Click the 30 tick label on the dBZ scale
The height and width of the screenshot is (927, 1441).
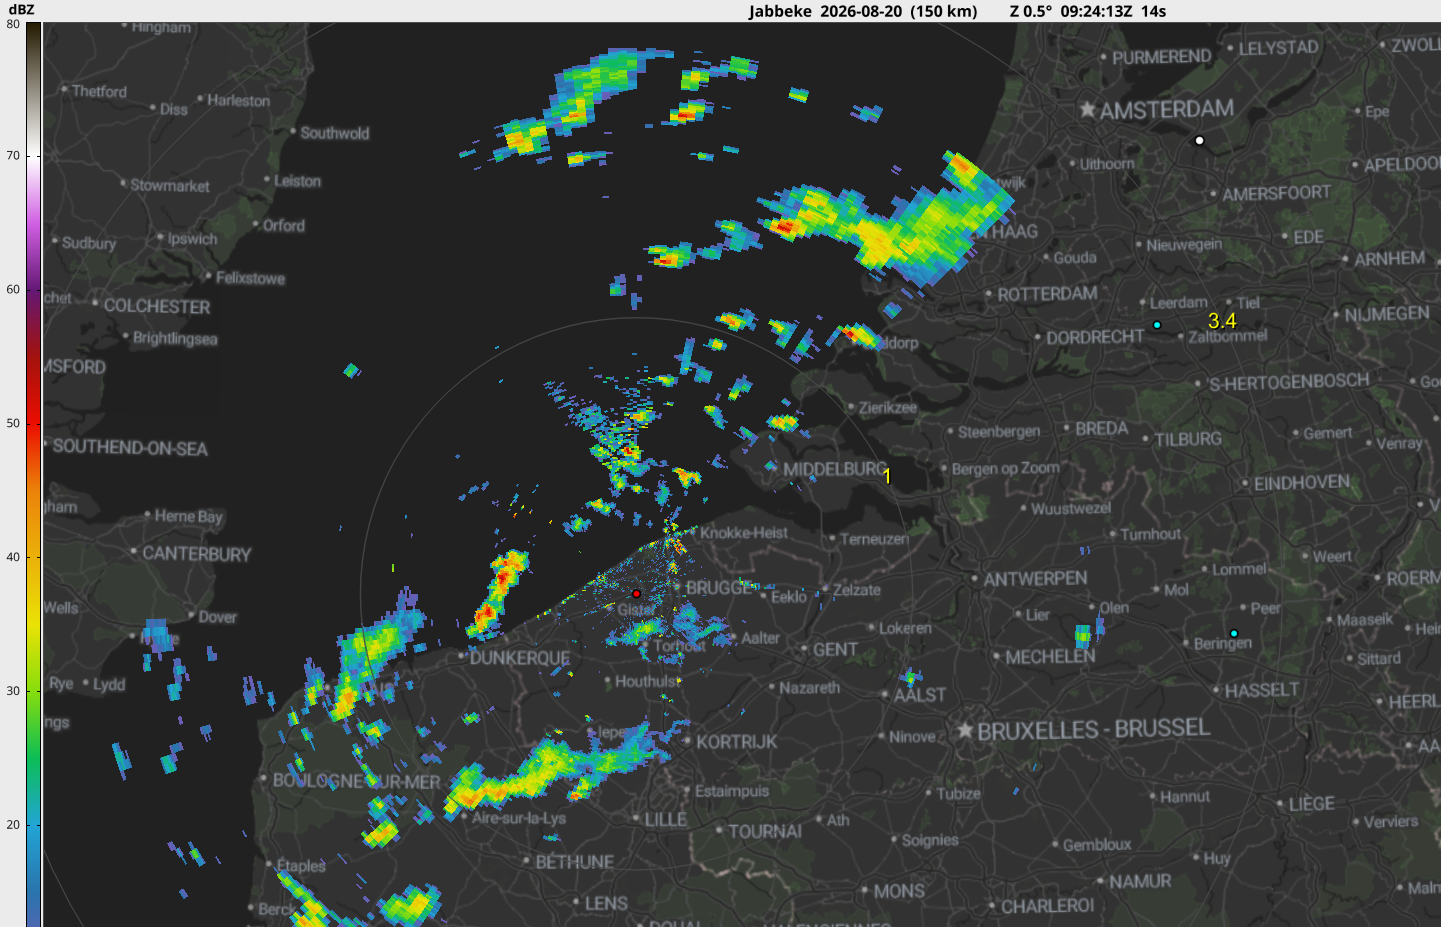click(13, 691)
